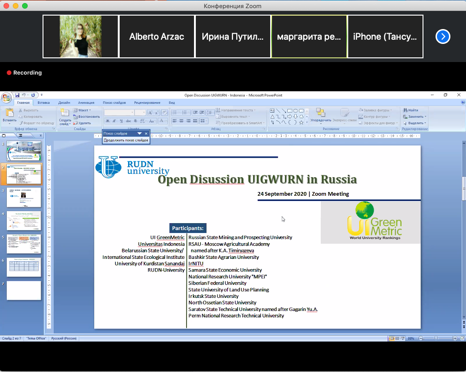The height and width of the screenshot is (372, 466).
Task: Open the Показ слайдов ribbon tab
Action: [114, 103]
